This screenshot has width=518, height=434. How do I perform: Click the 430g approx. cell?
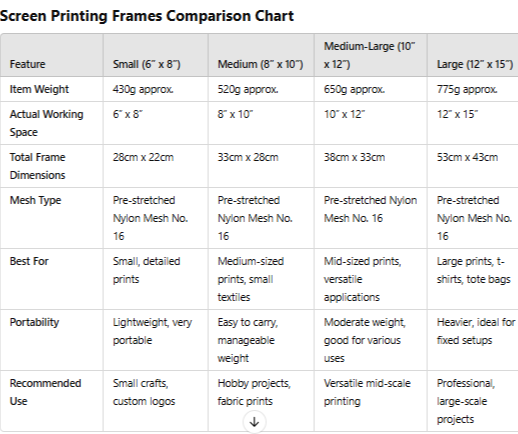(143, 89)
